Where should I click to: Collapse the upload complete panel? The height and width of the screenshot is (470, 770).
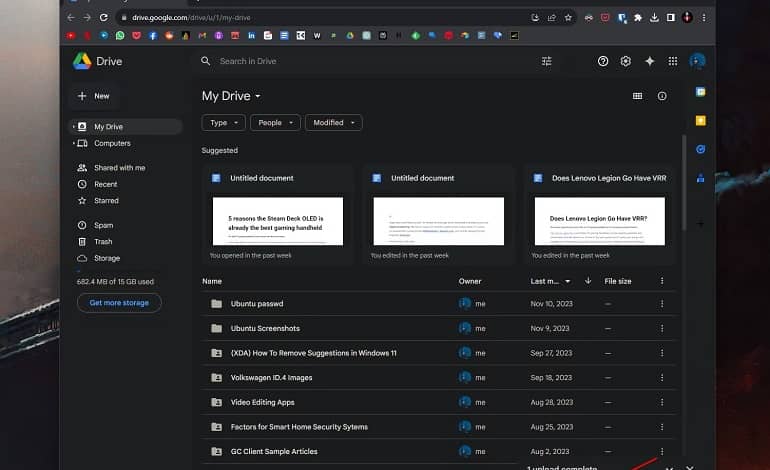click(669, 468)
